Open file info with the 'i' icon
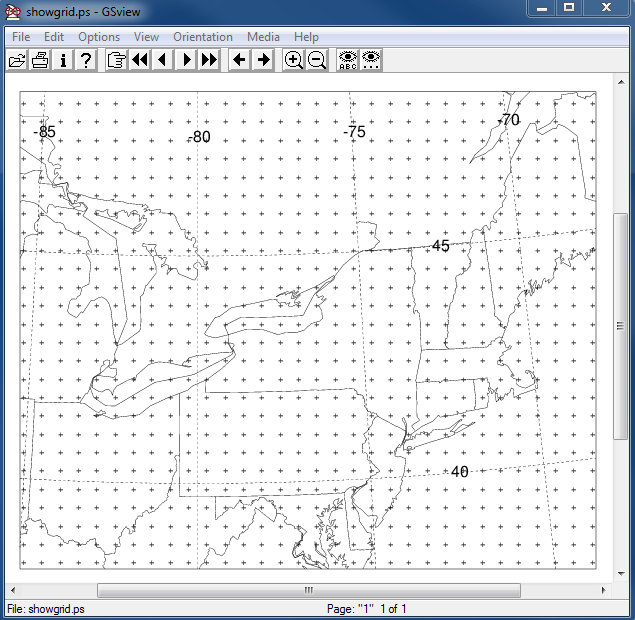 (63, 60)
